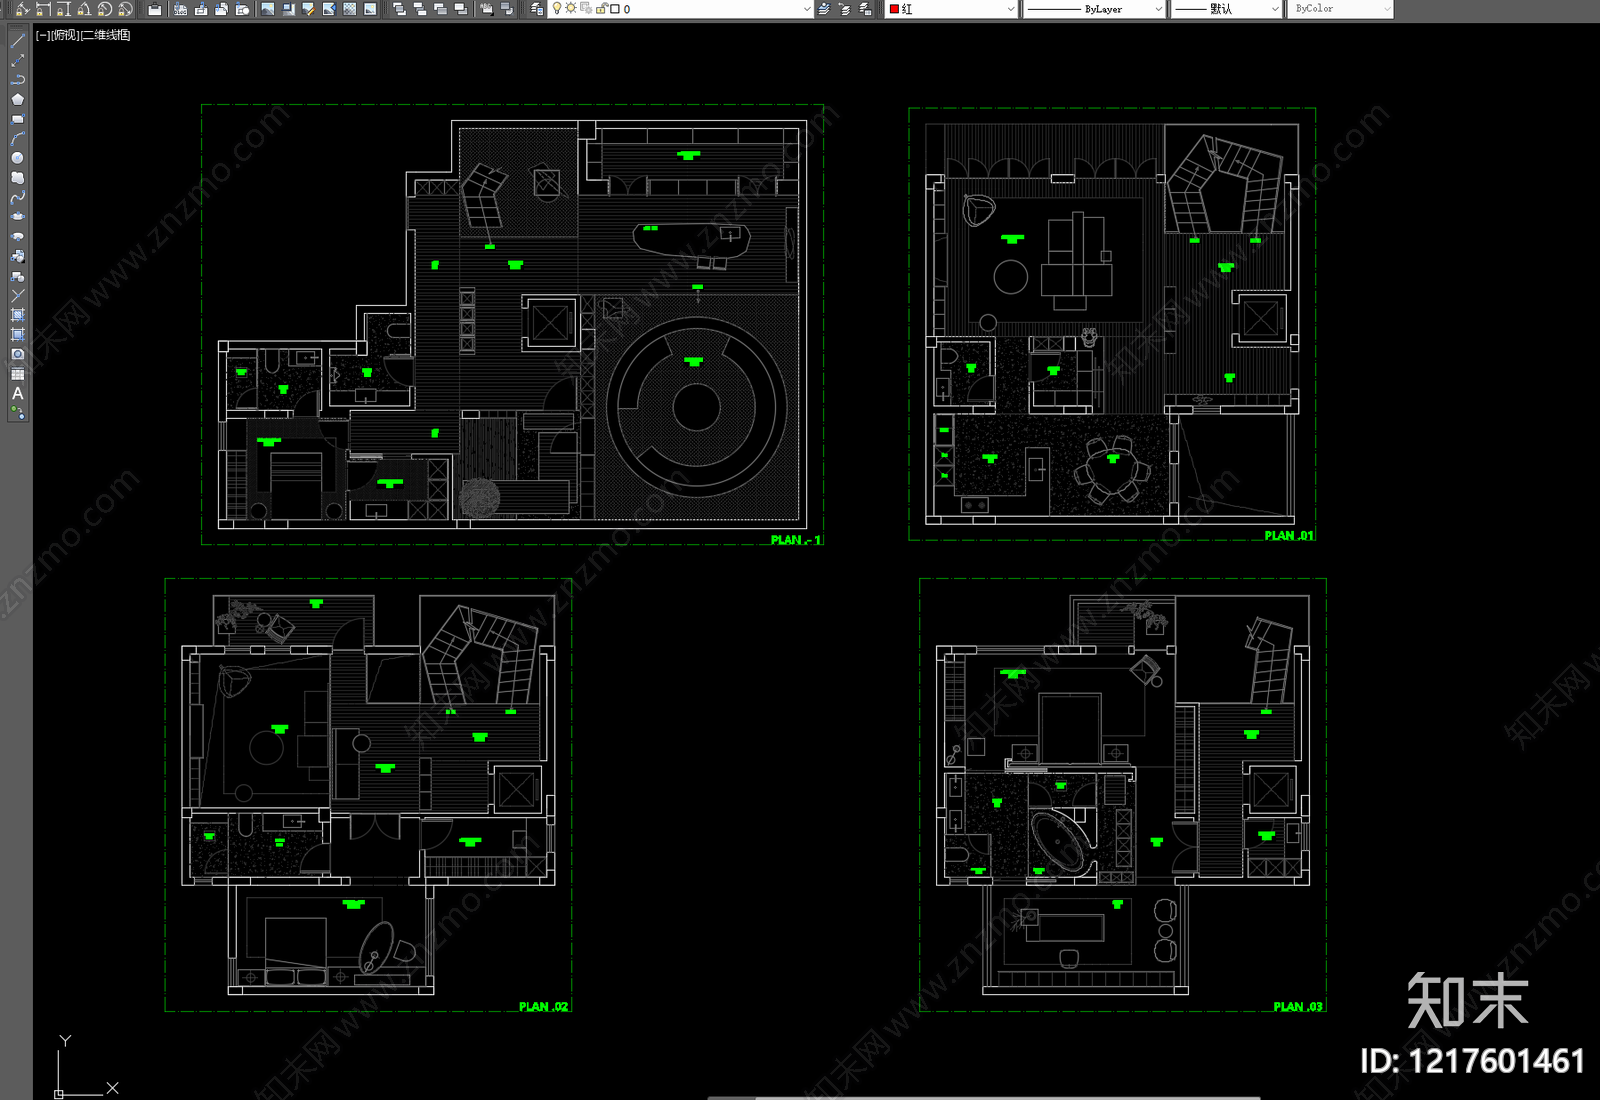Select the Spline draw tool
Viewport: 1600px width, 1100px height.
coord(18,197)
